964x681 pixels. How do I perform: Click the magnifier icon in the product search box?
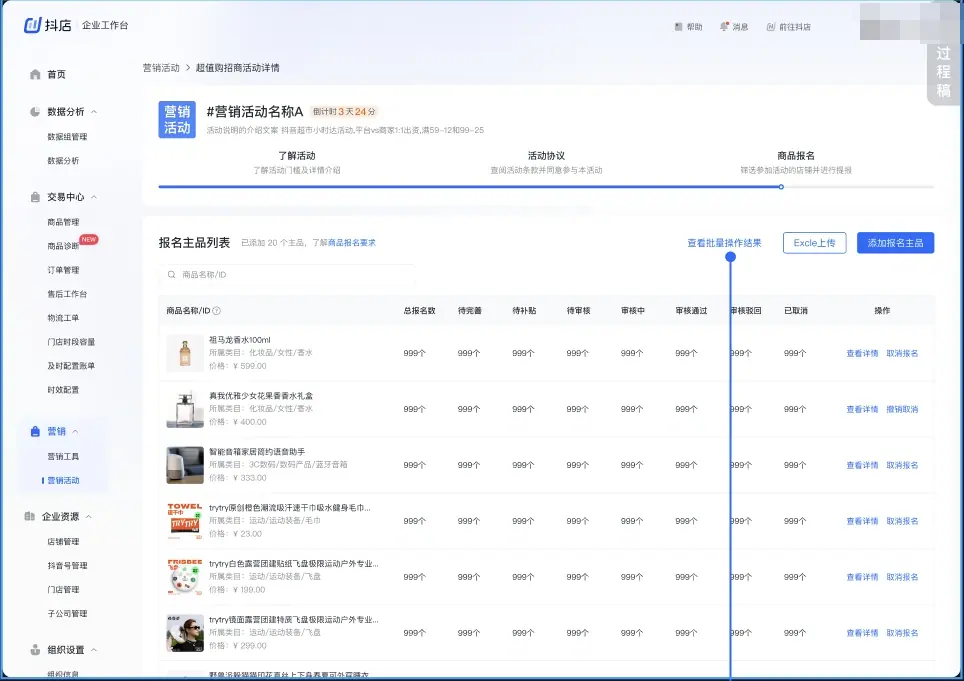pyautogui.click(x=172, y=275)
